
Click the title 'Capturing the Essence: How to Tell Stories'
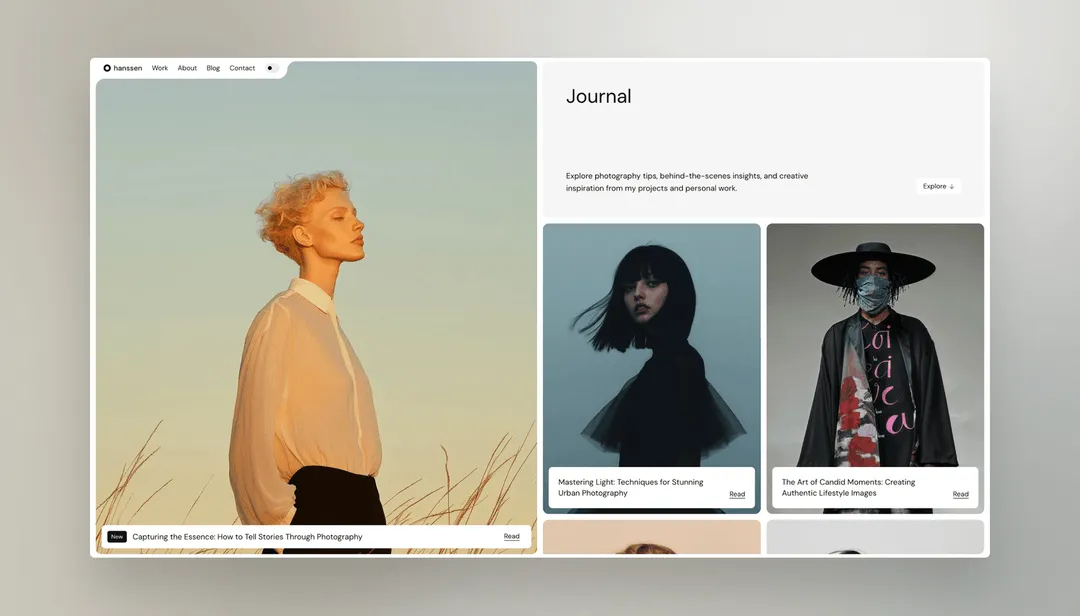tap(247, 537)
